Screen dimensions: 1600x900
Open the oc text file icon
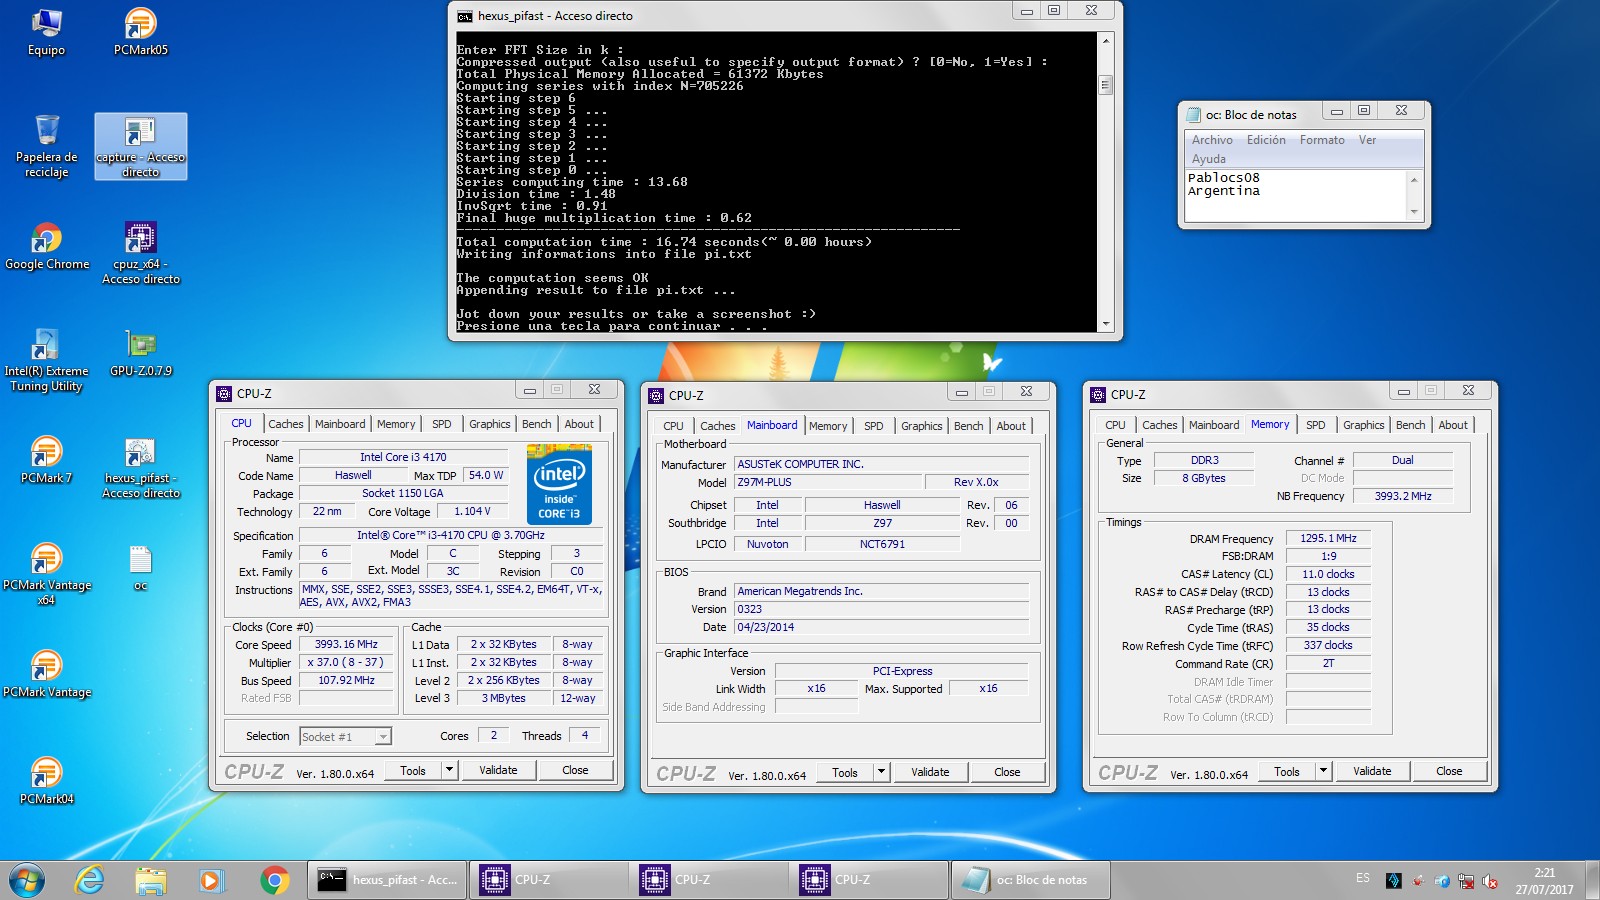tap(140, 568)
